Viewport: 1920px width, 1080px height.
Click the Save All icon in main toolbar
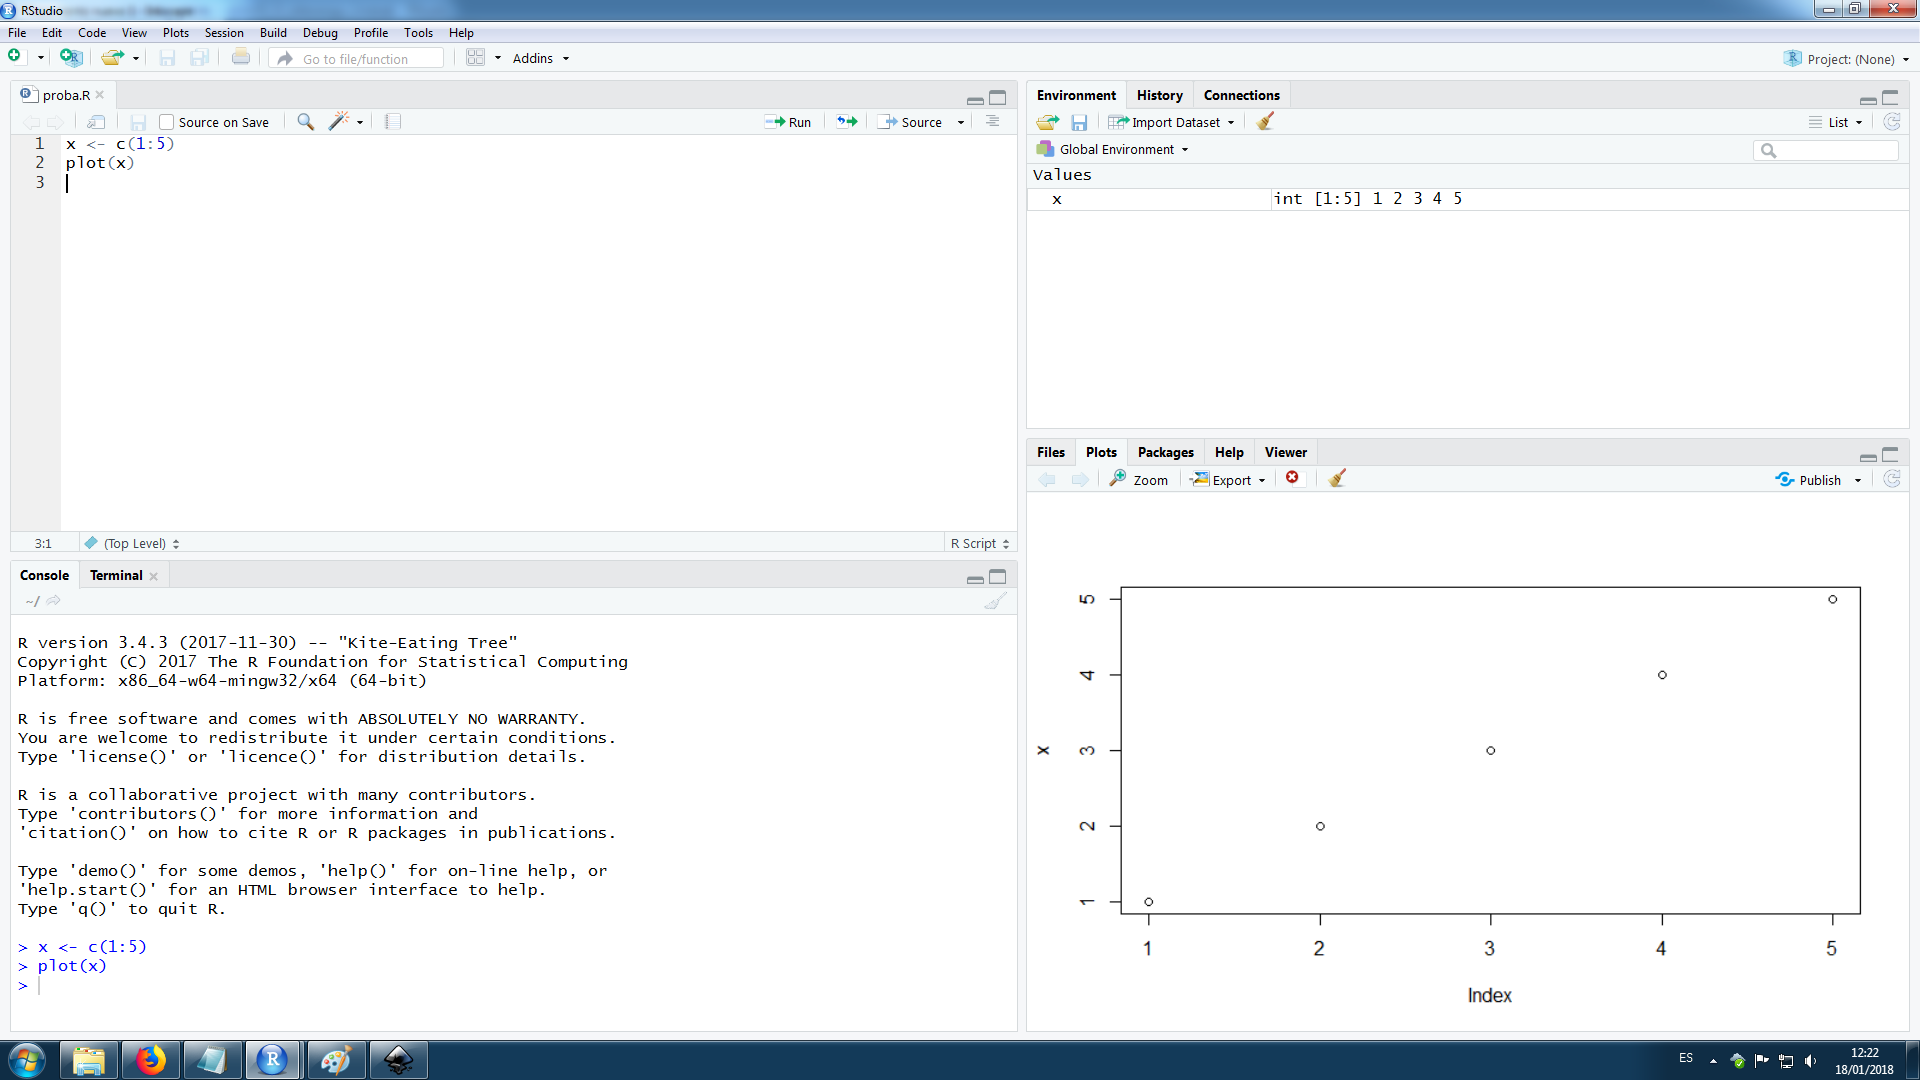199,58
